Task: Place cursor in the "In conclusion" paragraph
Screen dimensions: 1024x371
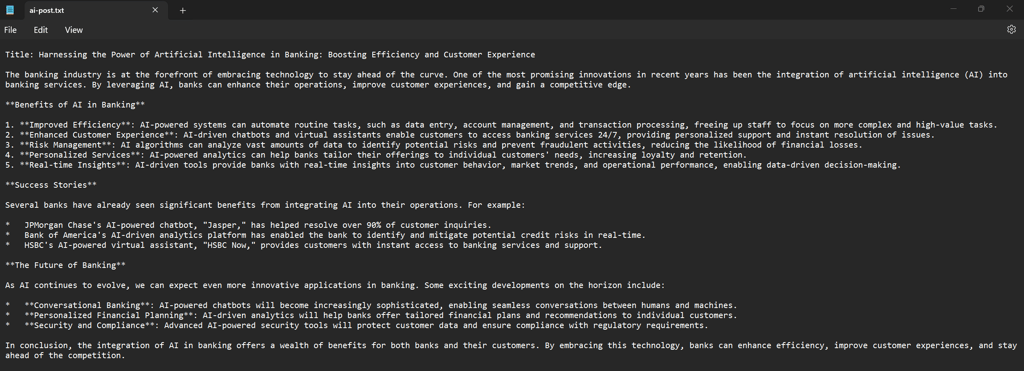Action: [511, 351]
